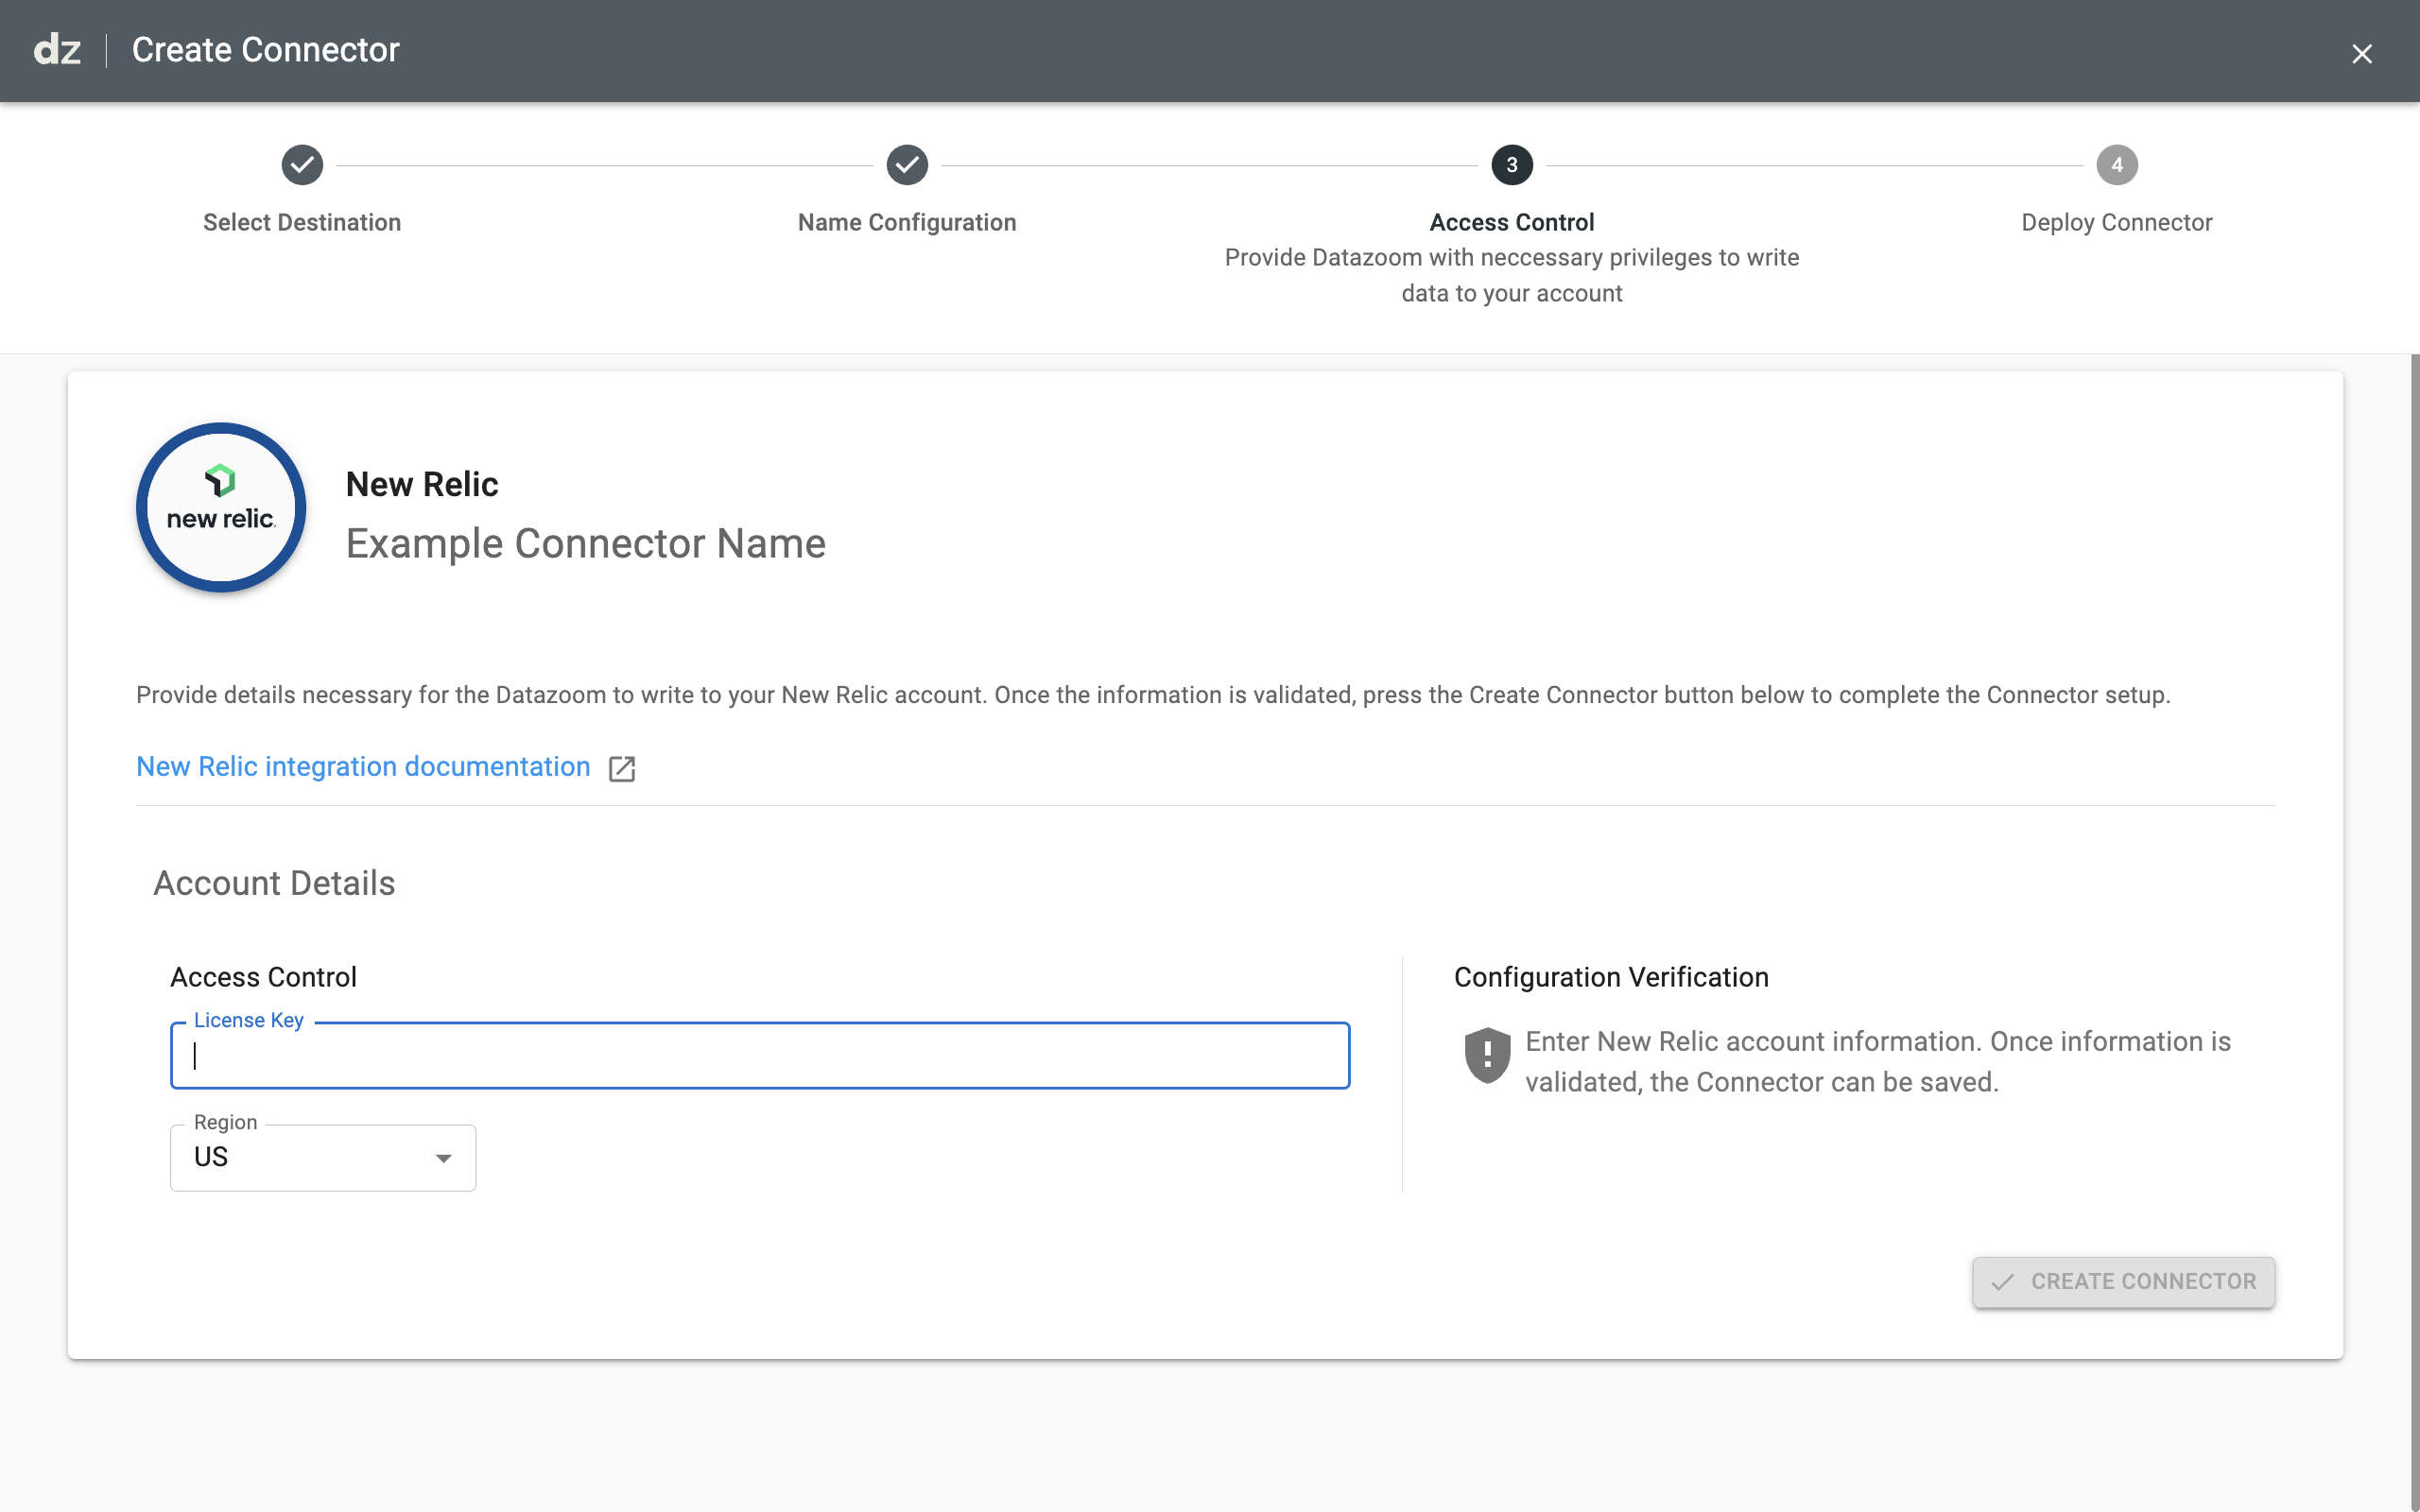Screen dimensions: 2420x1512
Task: Click the Account Details heading
Action: [x=274, y=883]
